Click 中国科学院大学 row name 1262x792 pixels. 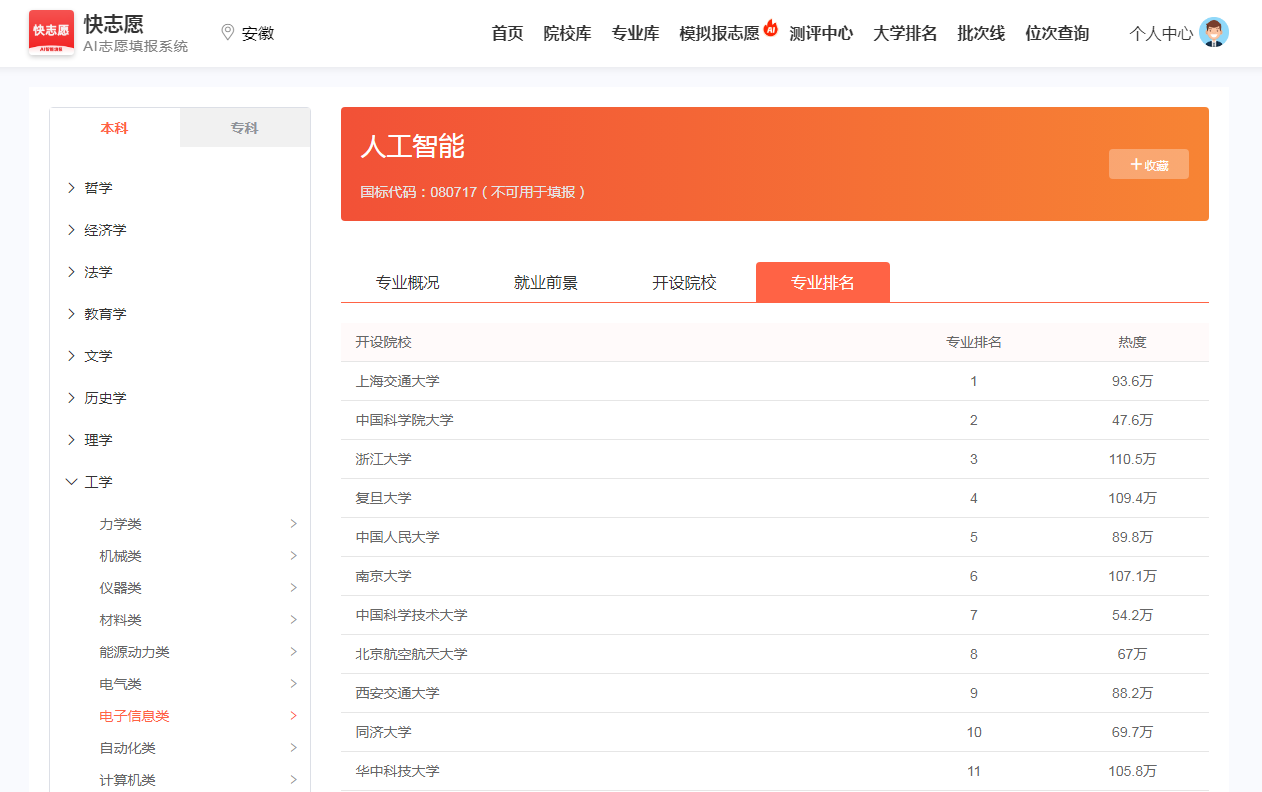(404, 420)
